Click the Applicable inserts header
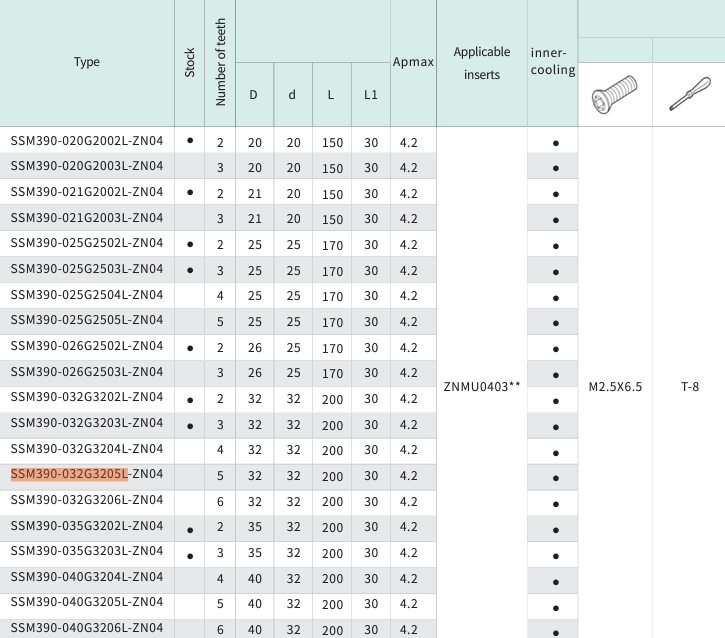 tap(482, 62)
